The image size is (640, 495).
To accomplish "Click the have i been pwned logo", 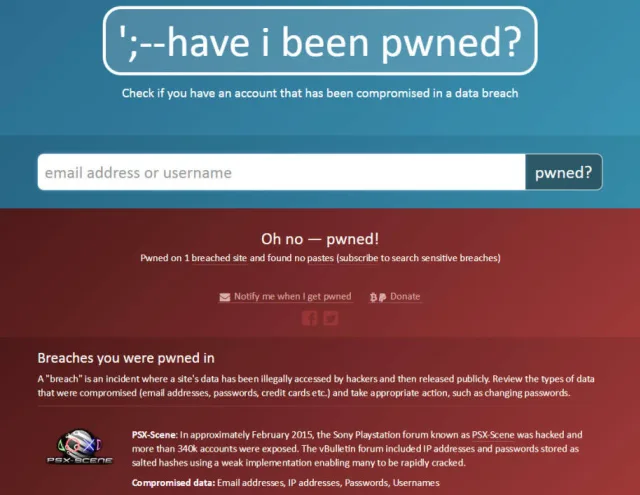I will (320, 41).
